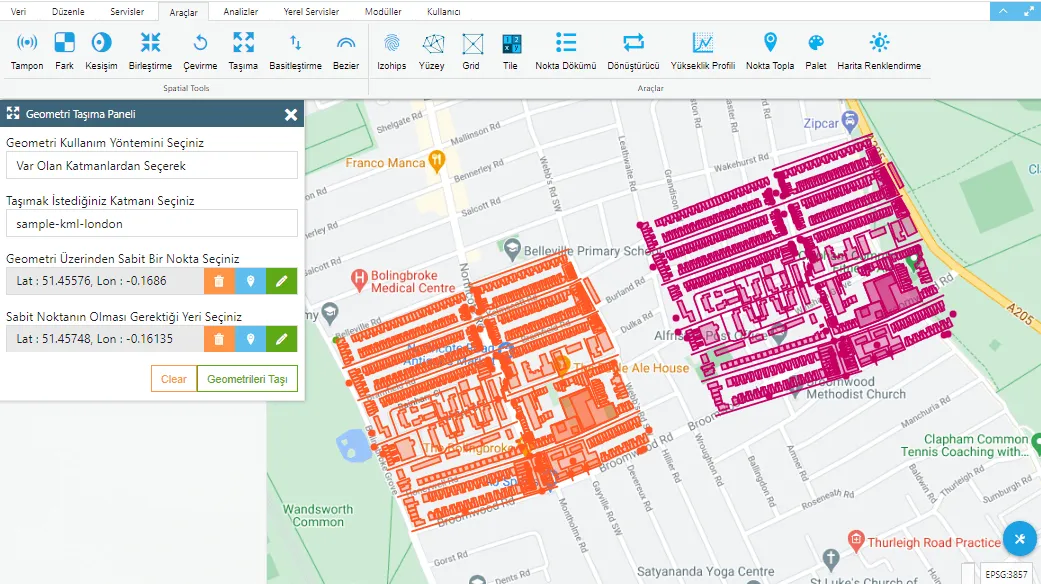1041x584 pixels.
Task: Open layer selection dropdown sample-kml-london
Action: pyautogui.click(x=152, y=224)
